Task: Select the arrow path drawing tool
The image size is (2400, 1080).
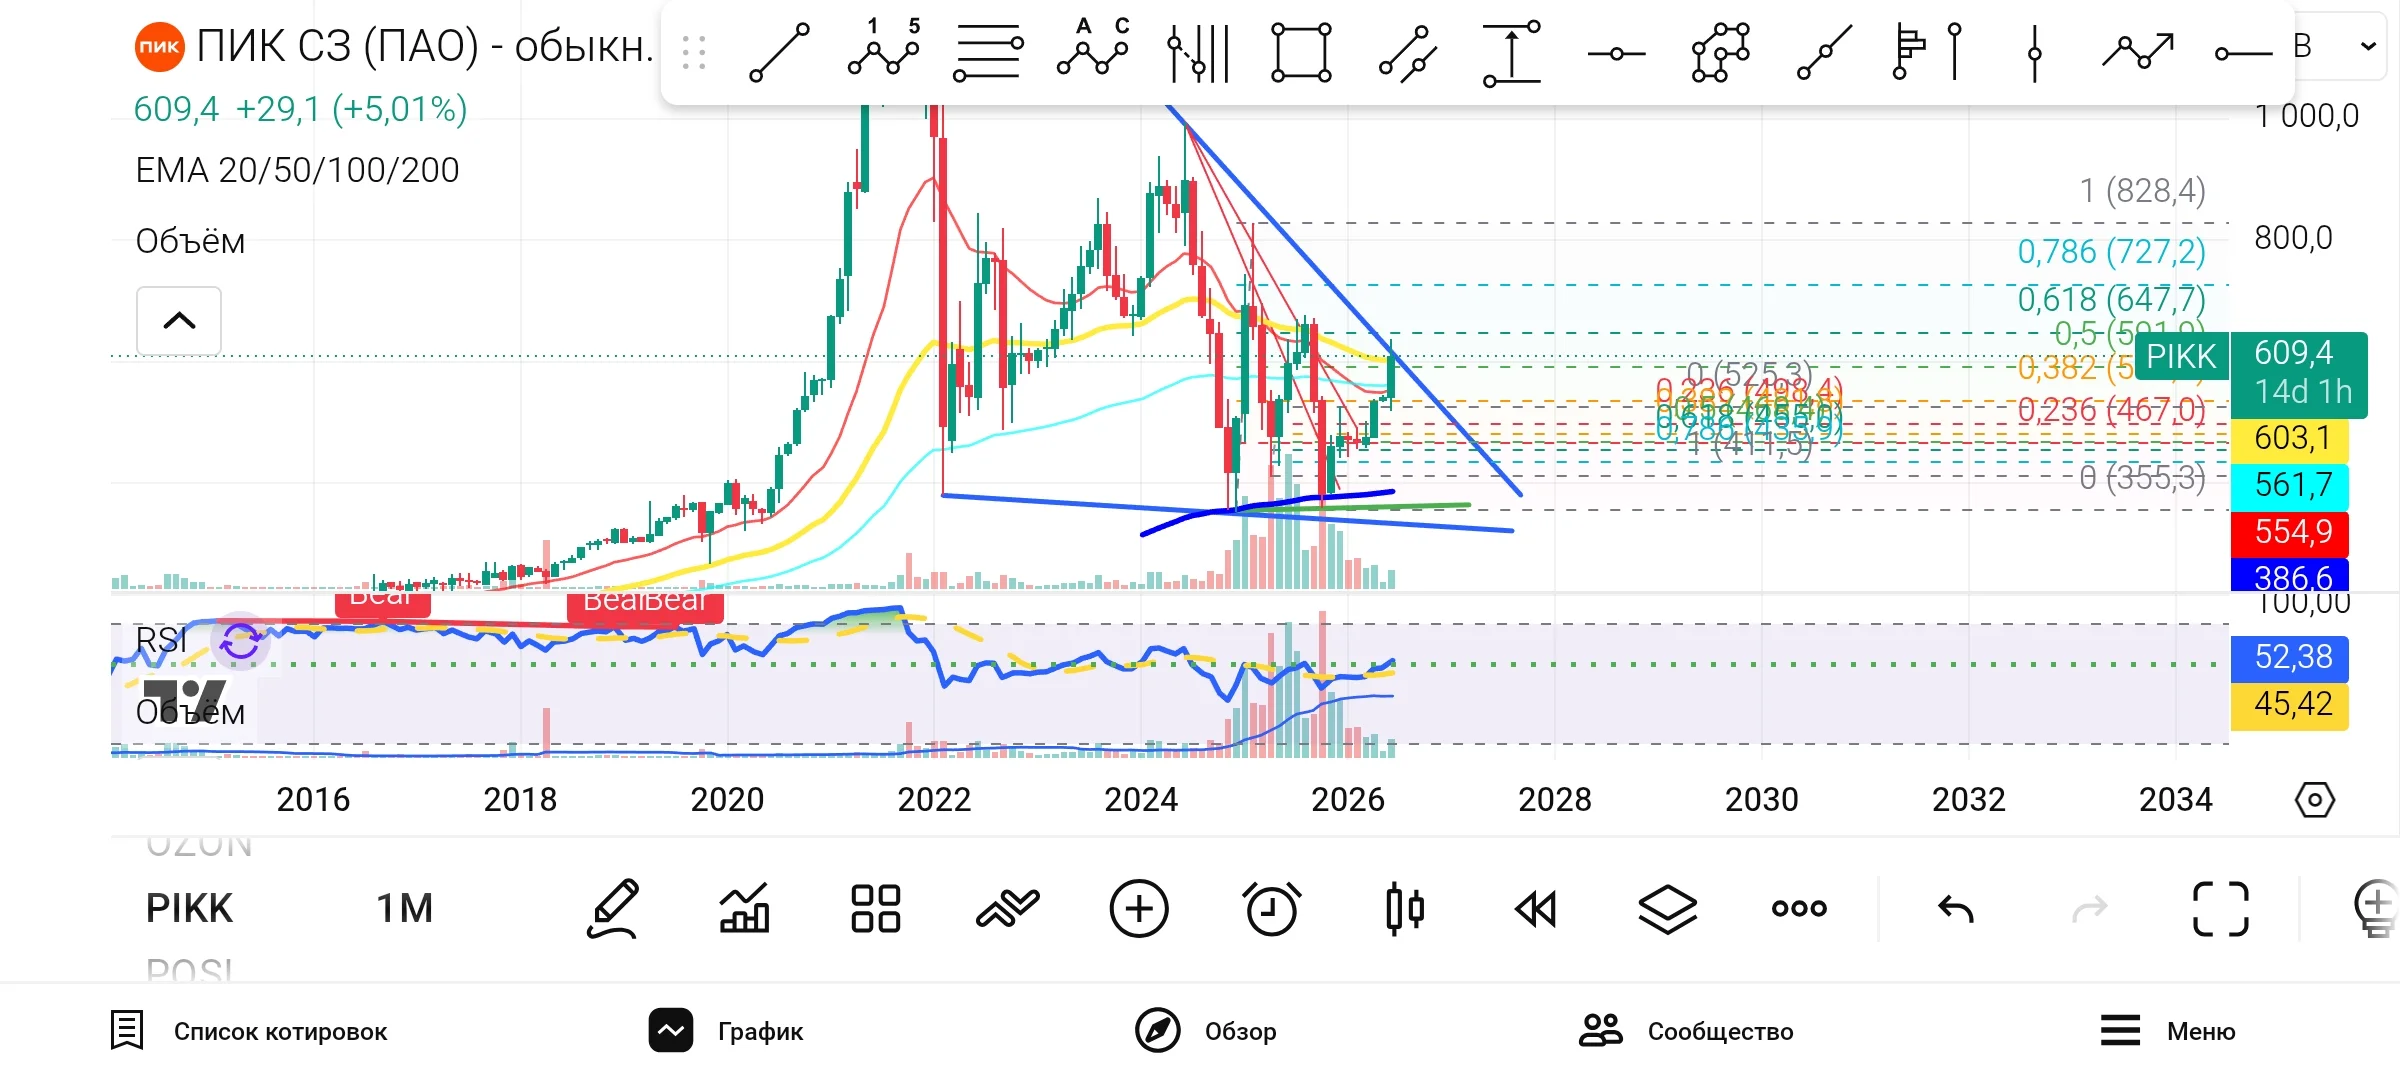Action: pos(2138,50)
